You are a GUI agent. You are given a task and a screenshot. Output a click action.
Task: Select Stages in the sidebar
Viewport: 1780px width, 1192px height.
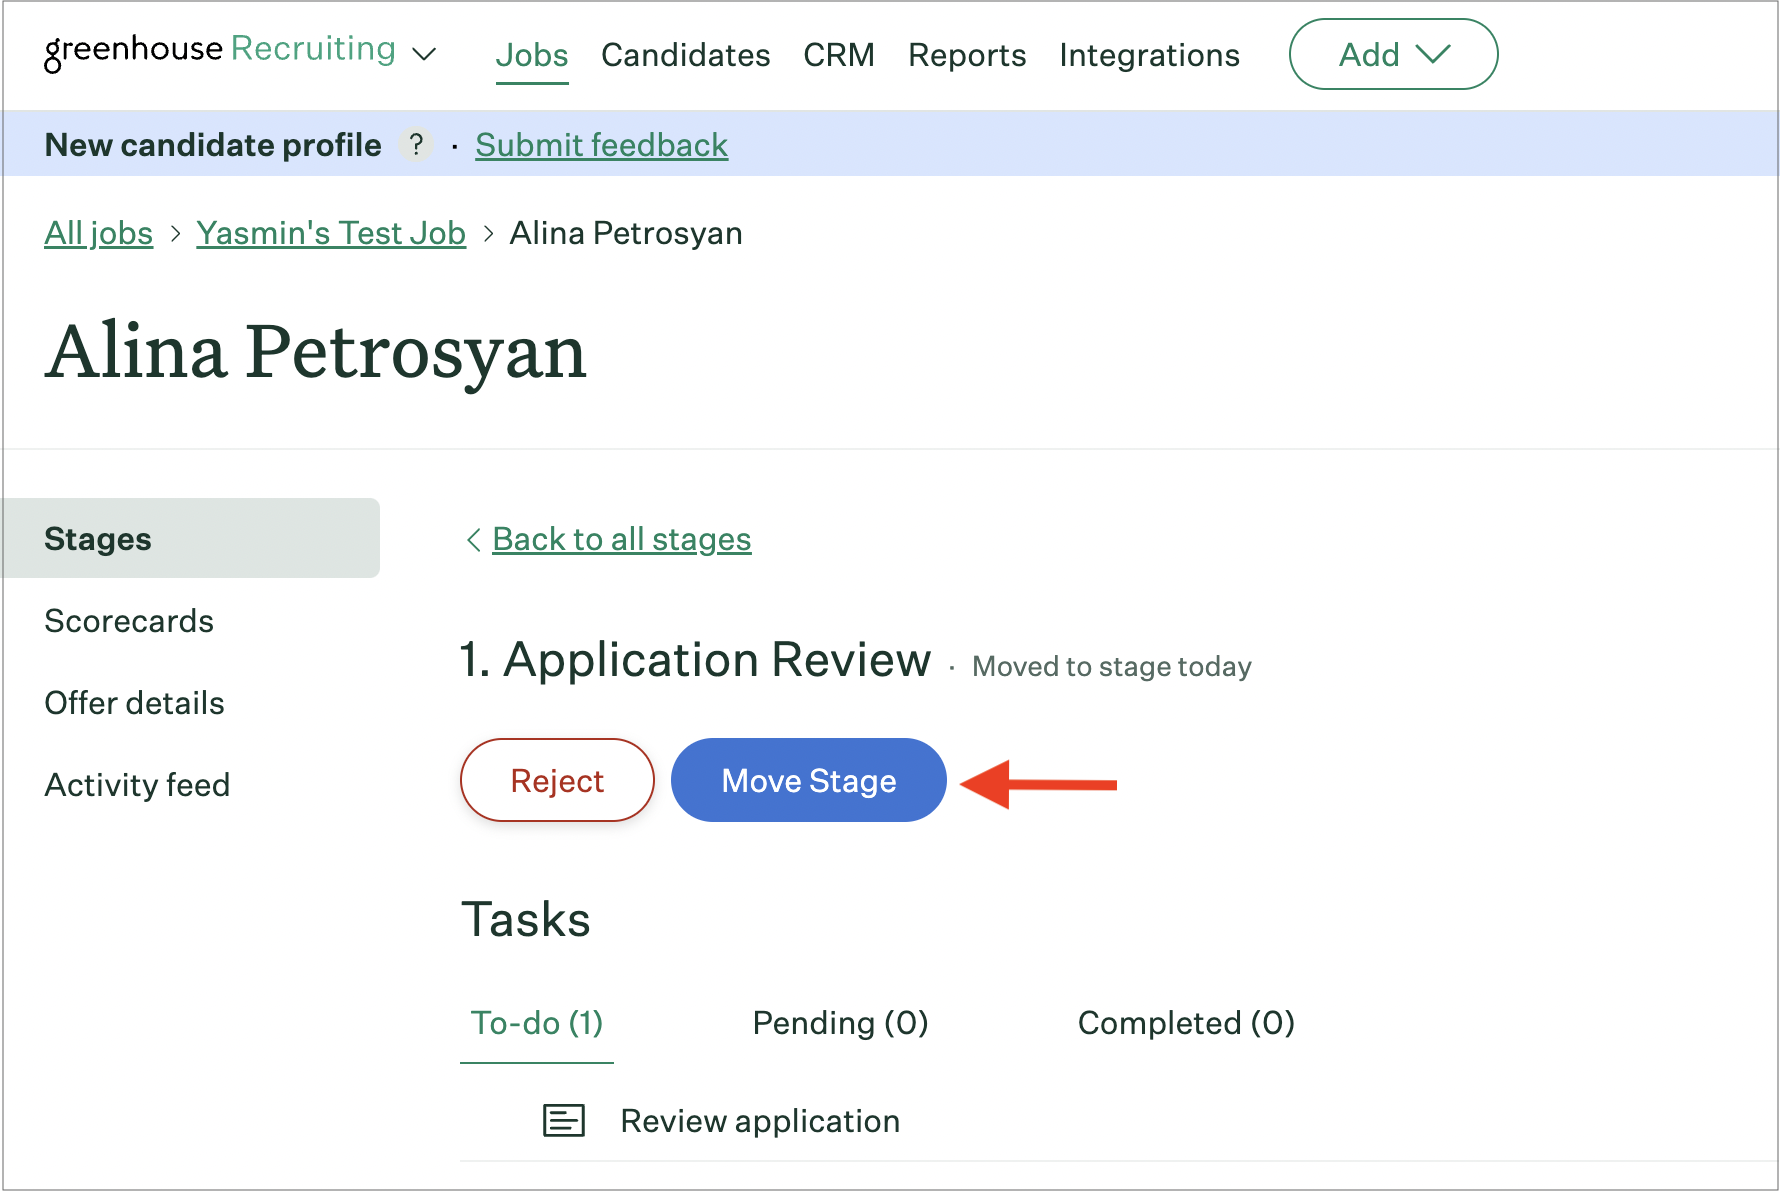[x=190, y=538]
